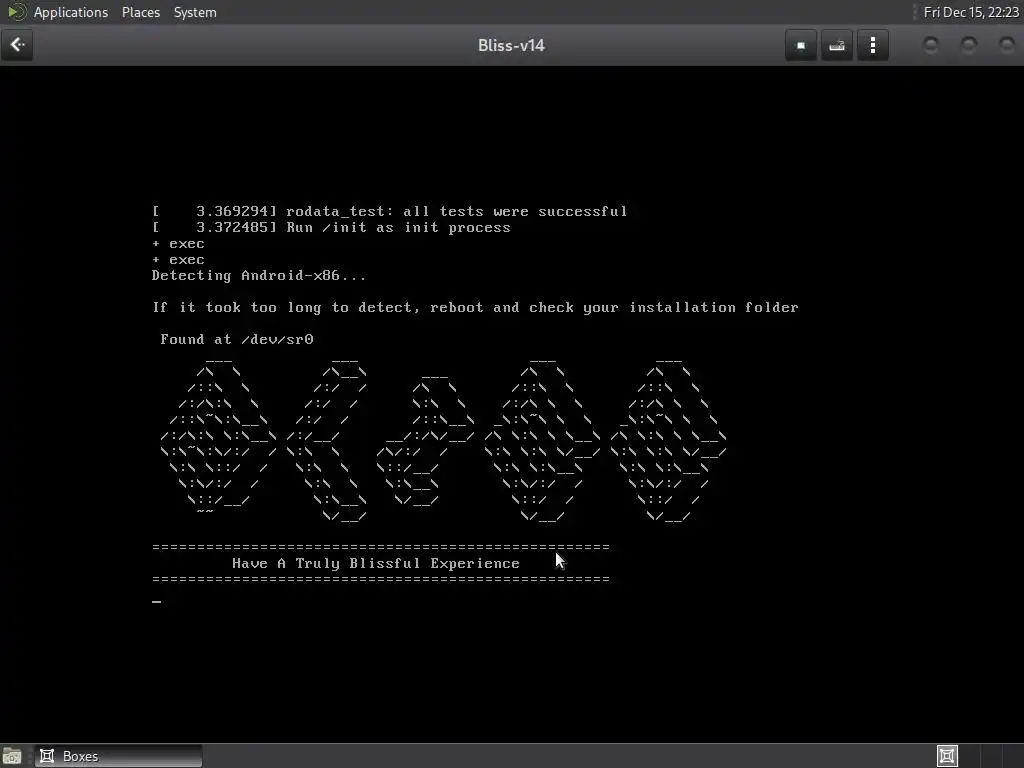Click 'Have A Truly Blissful Experience' text
This screenshot has width=1024, height=768.
pyautogui.click(x=376, y=564)
